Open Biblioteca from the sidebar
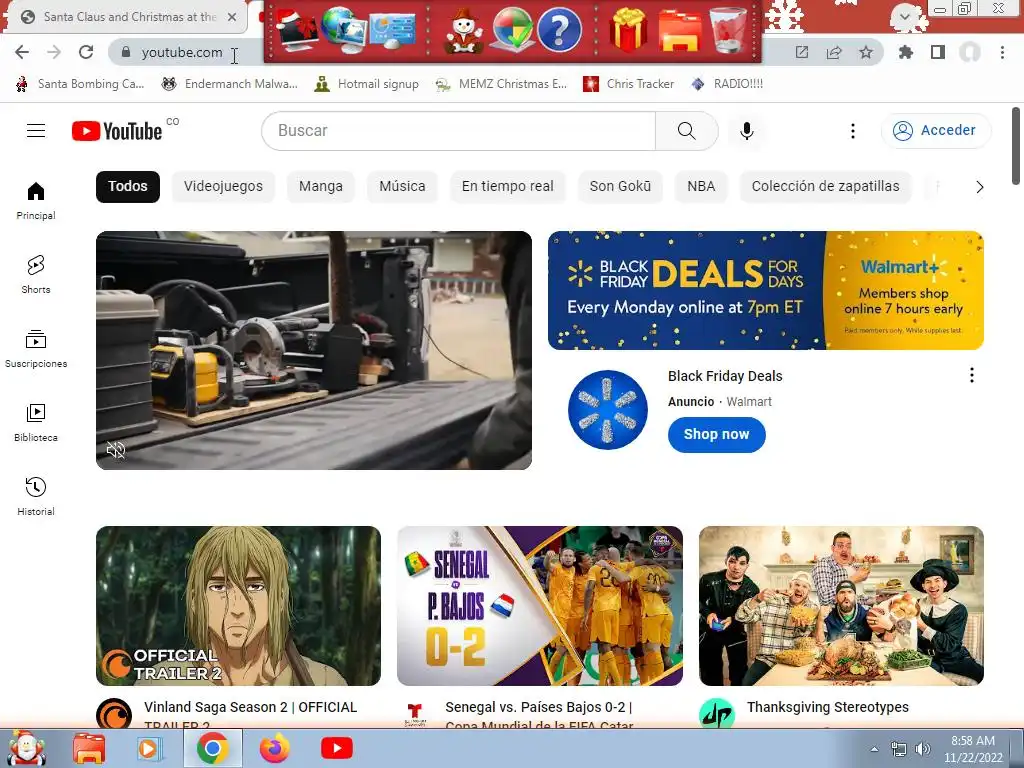The image size is (1024, 768). (36, 423)
